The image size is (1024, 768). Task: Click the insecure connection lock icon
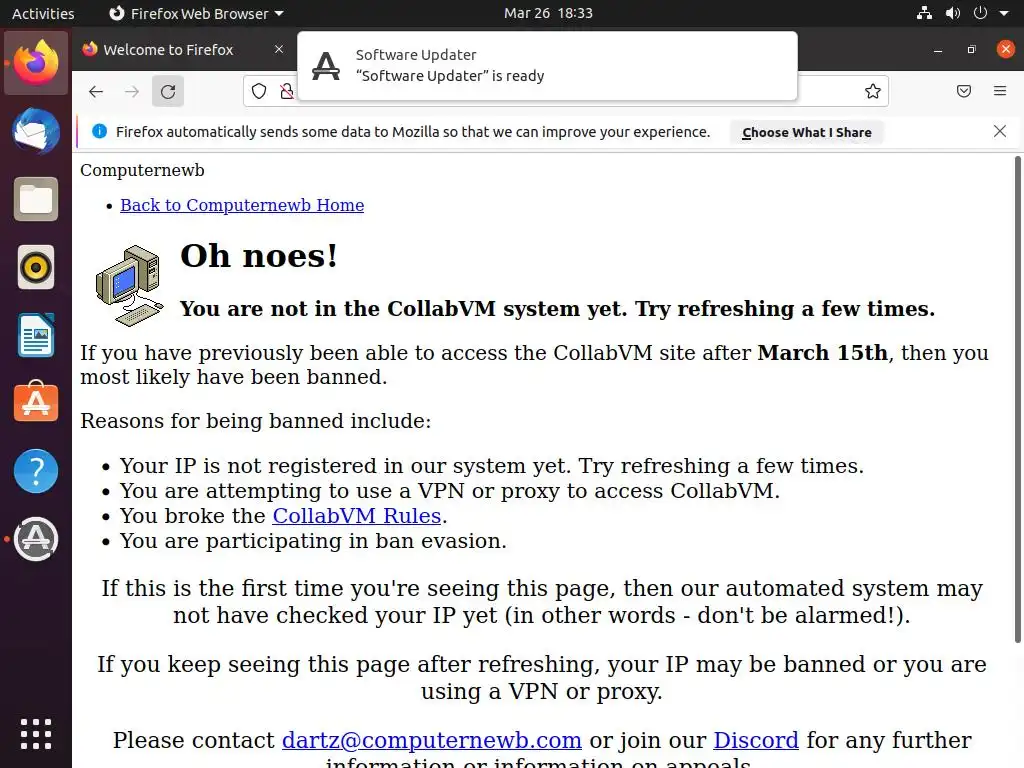(x=287, y=91)
